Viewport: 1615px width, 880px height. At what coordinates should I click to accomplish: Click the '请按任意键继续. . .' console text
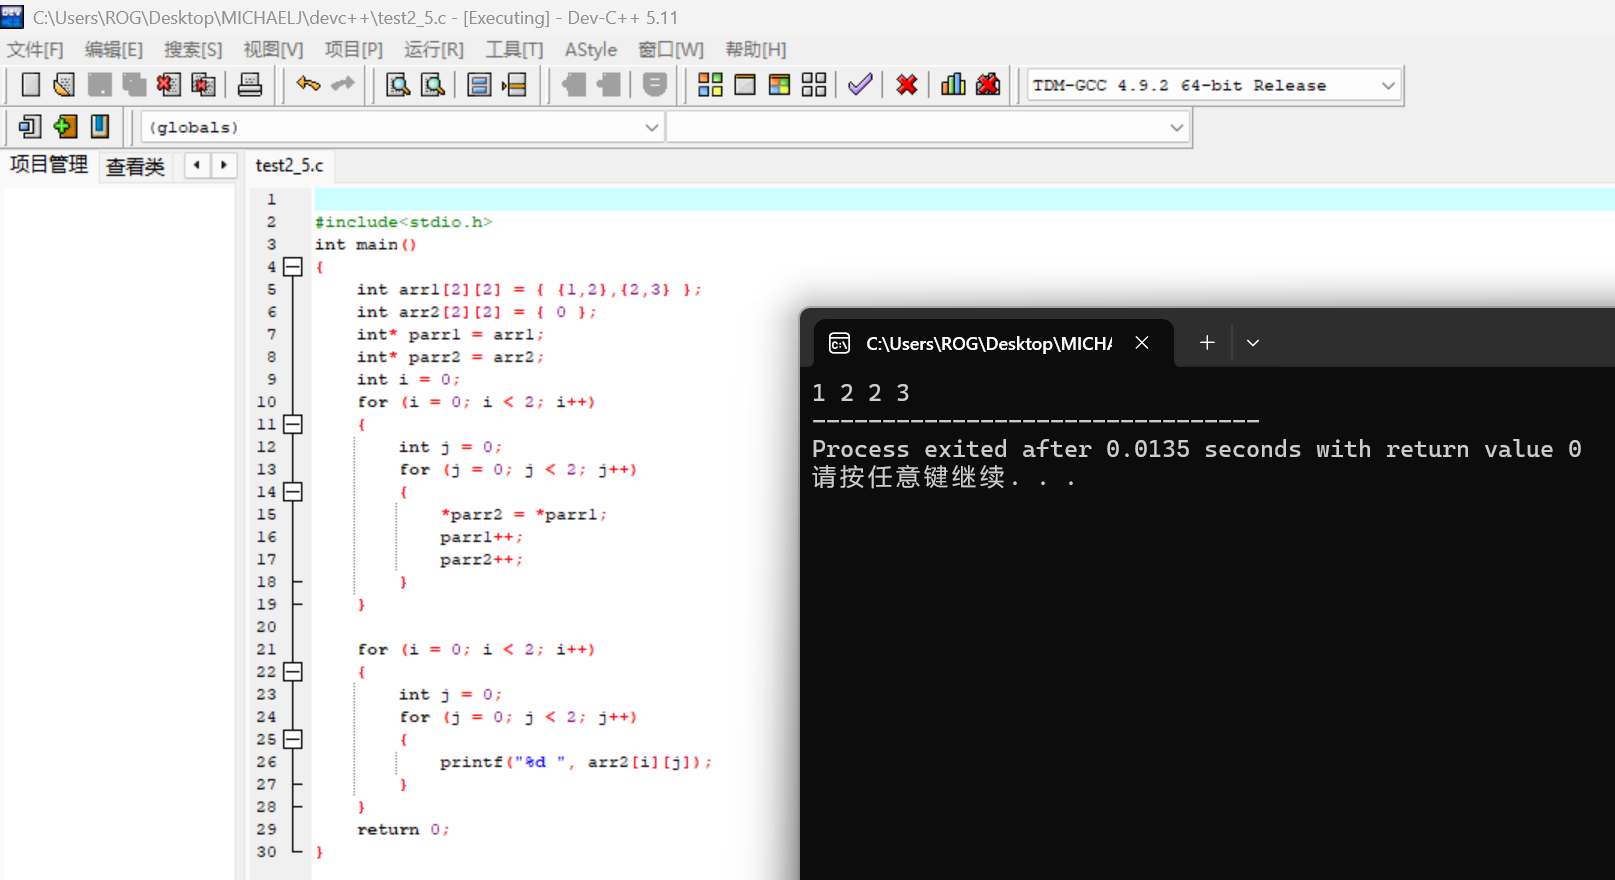[943, 478]
